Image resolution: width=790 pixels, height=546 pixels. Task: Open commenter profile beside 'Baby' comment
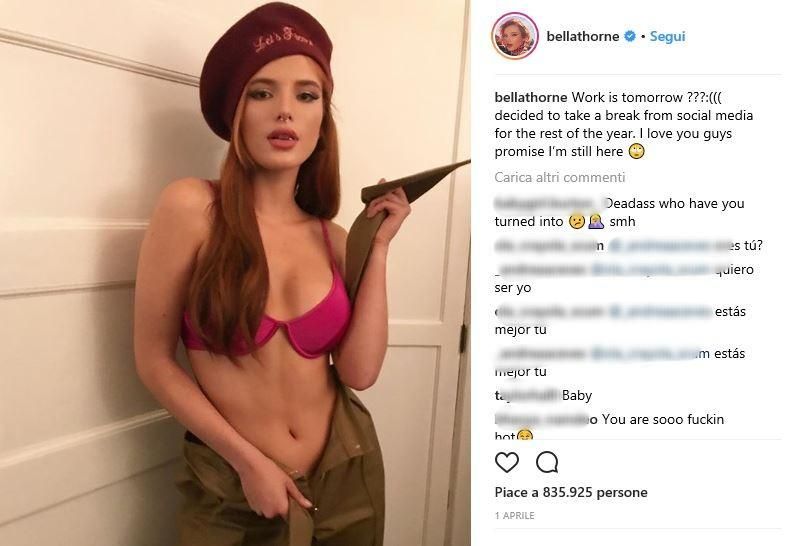526,395
